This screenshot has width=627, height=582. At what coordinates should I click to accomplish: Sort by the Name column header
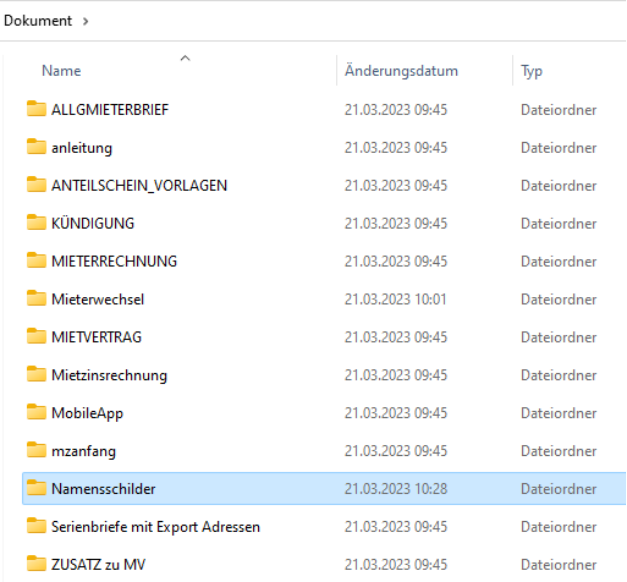point(61,71)
